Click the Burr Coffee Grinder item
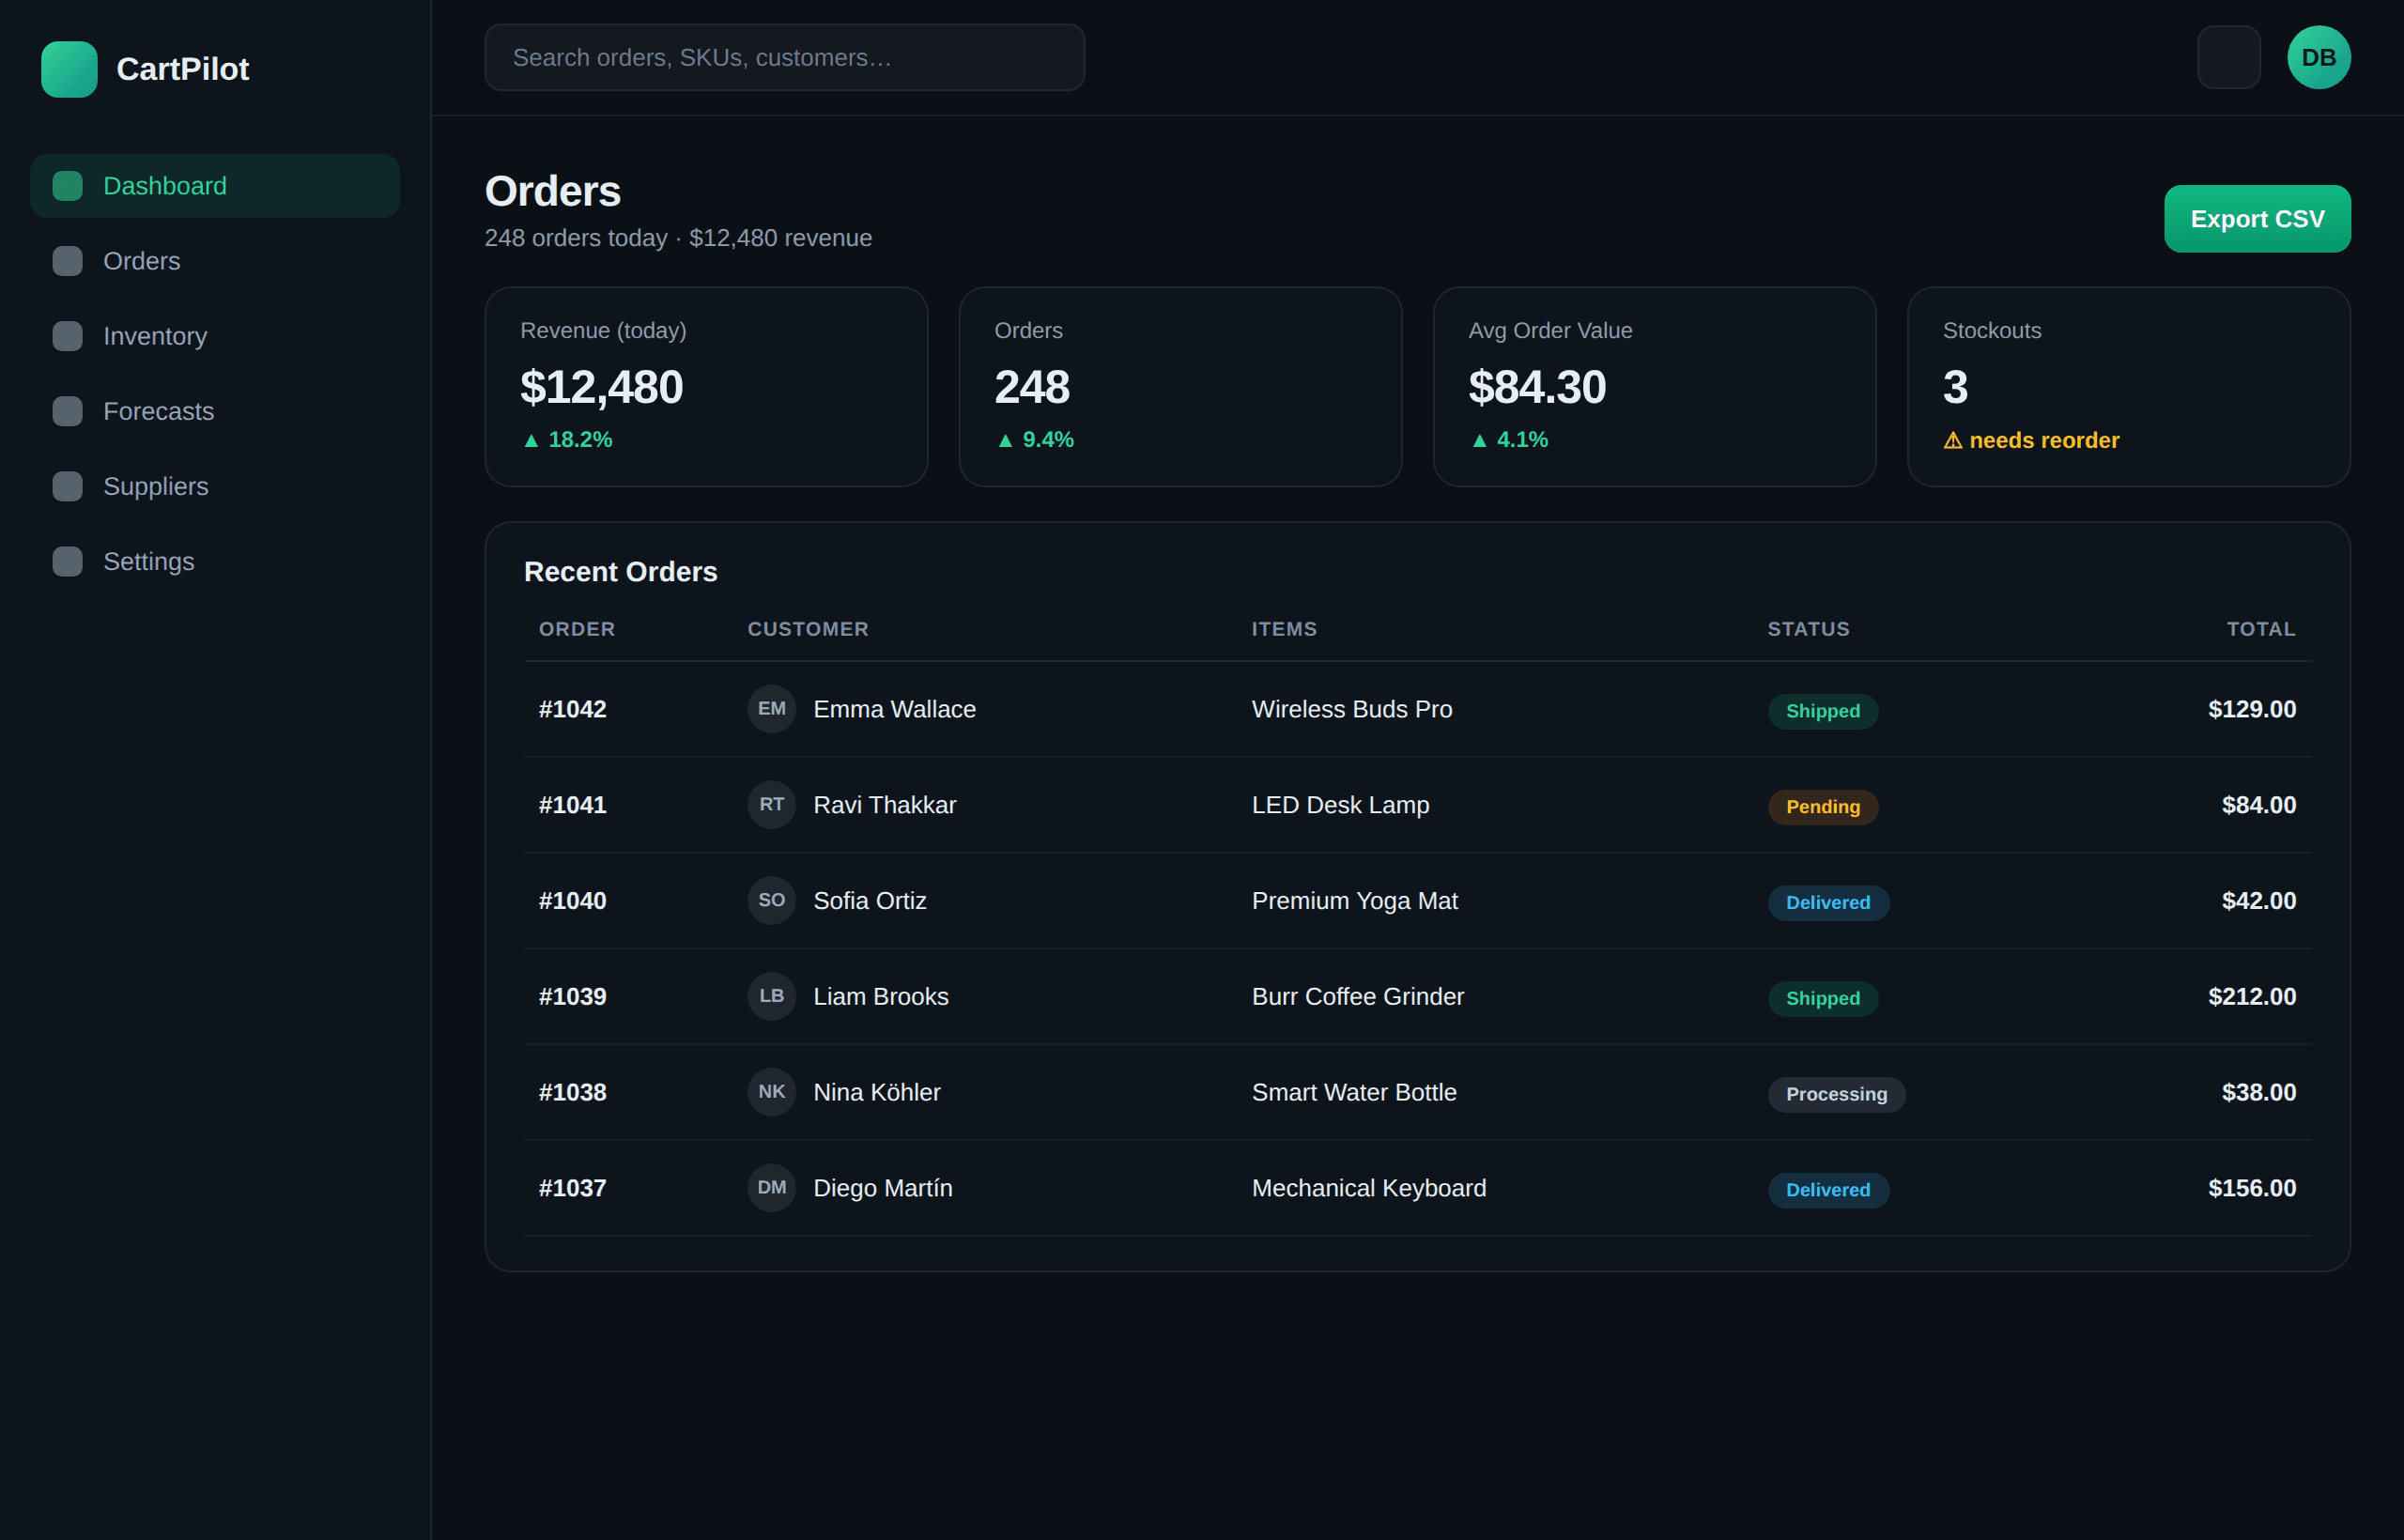2404x1540 pixels. 1357,997
